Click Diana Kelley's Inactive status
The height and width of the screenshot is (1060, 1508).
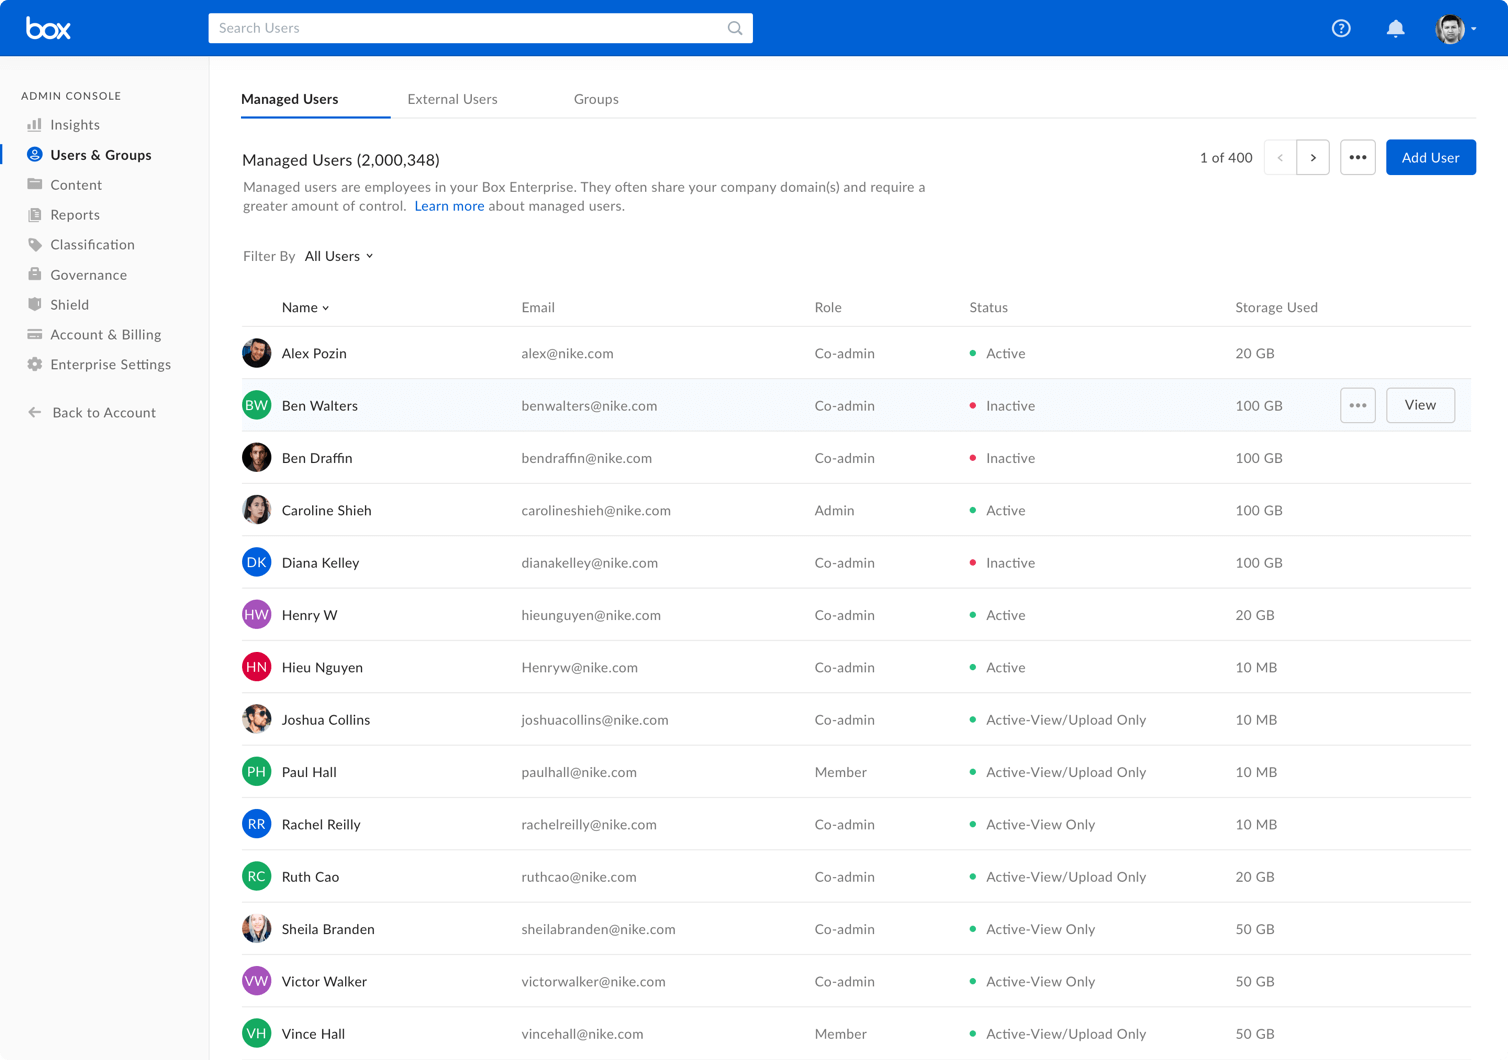pyautogui.click(x=1010, y=562)
